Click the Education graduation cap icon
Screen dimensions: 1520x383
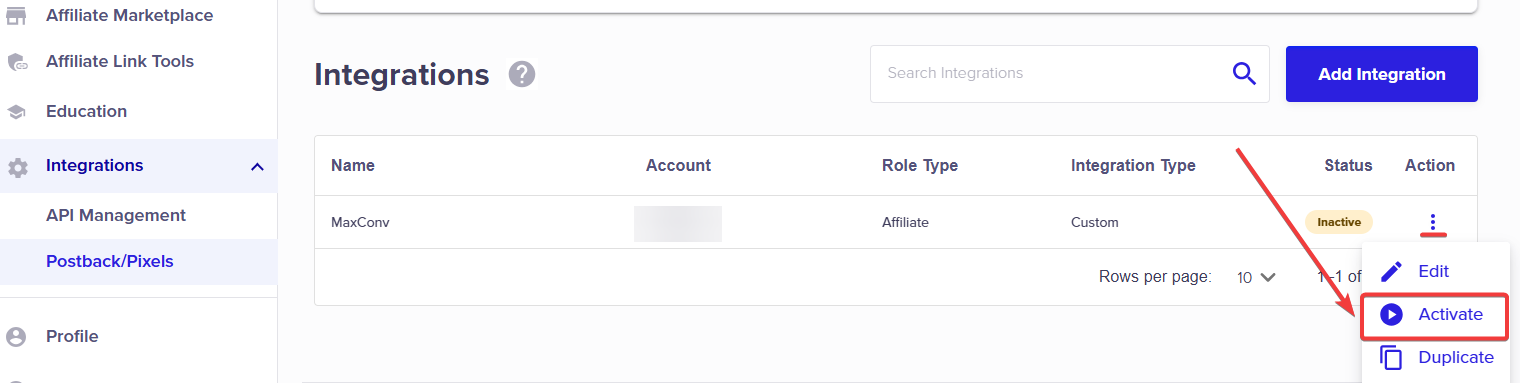point(17,112)
